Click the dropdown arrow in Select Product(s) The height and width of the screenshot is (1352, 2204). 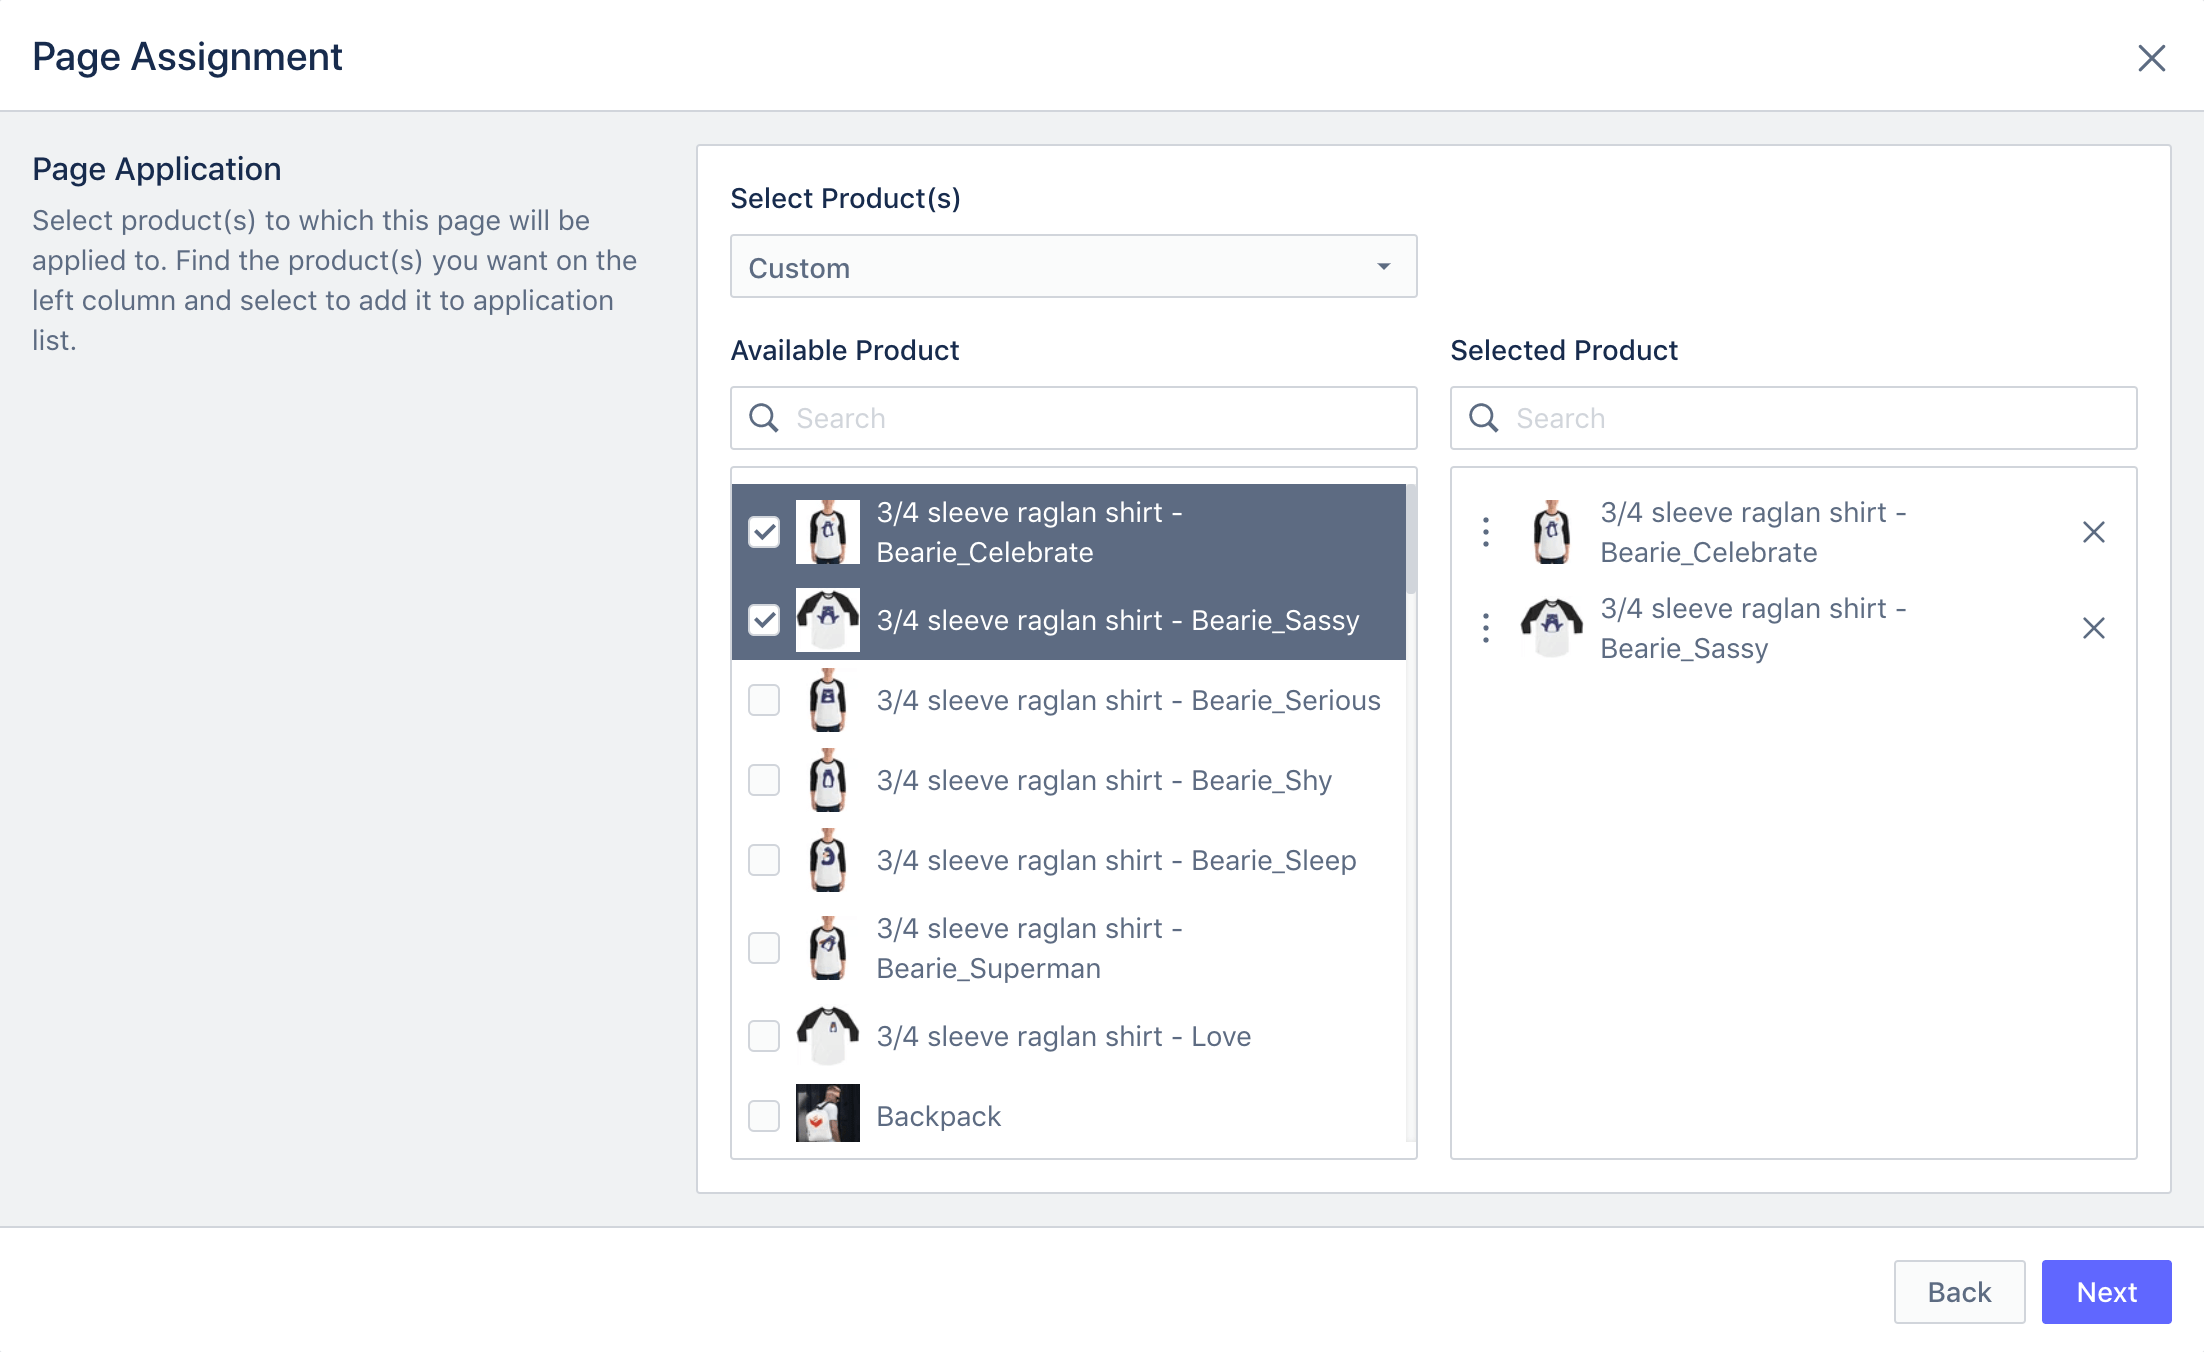(1383, 266)
